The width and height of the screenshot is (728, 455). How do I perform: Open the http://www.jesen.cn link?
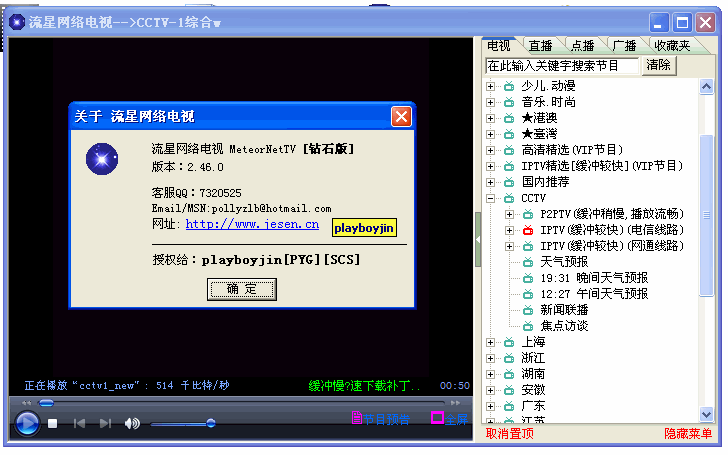pos(252,224)
